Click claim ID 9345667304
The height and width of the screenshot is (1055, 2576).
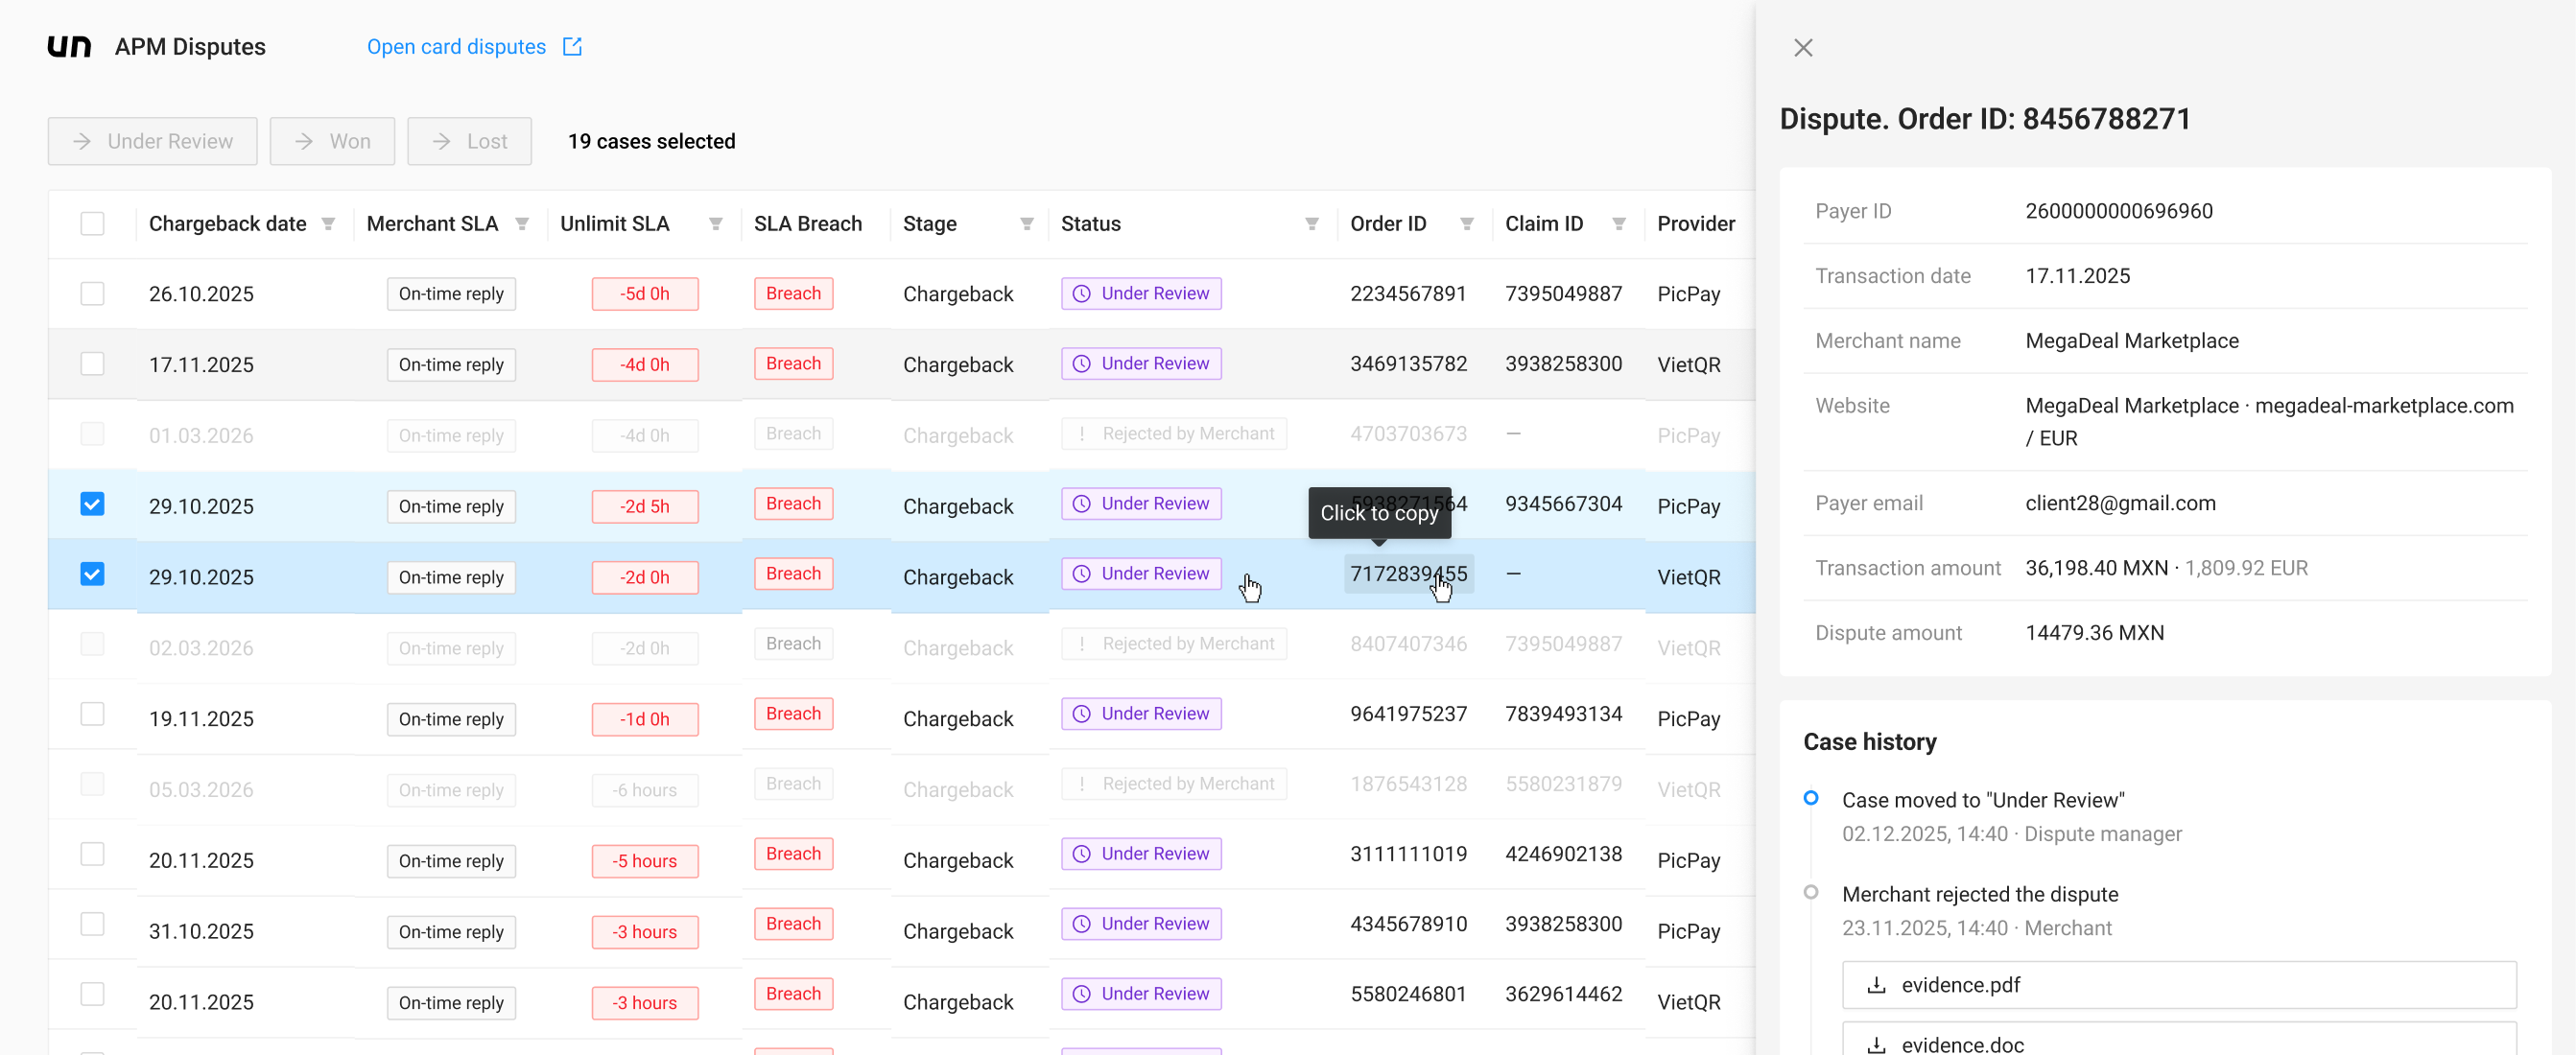click(1563, 503)
